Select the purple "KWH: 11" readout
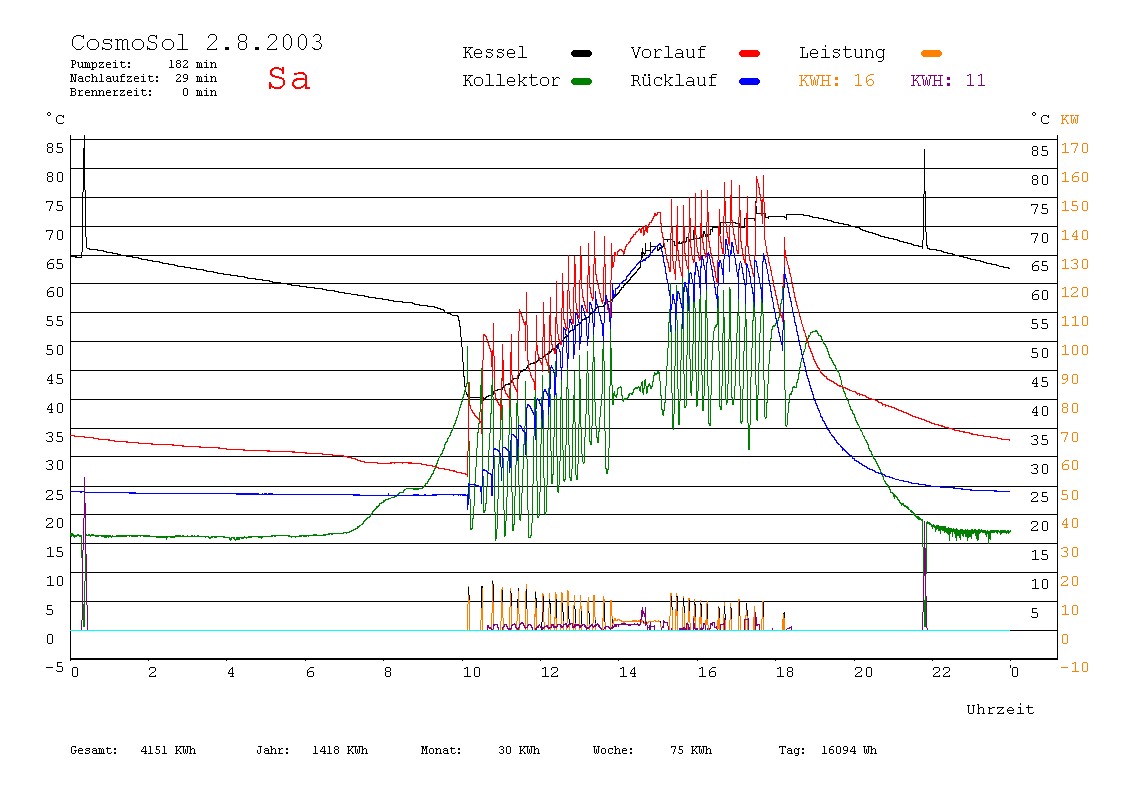The width and height of the screenshot is (1148, 812). (x=948, y=81)
